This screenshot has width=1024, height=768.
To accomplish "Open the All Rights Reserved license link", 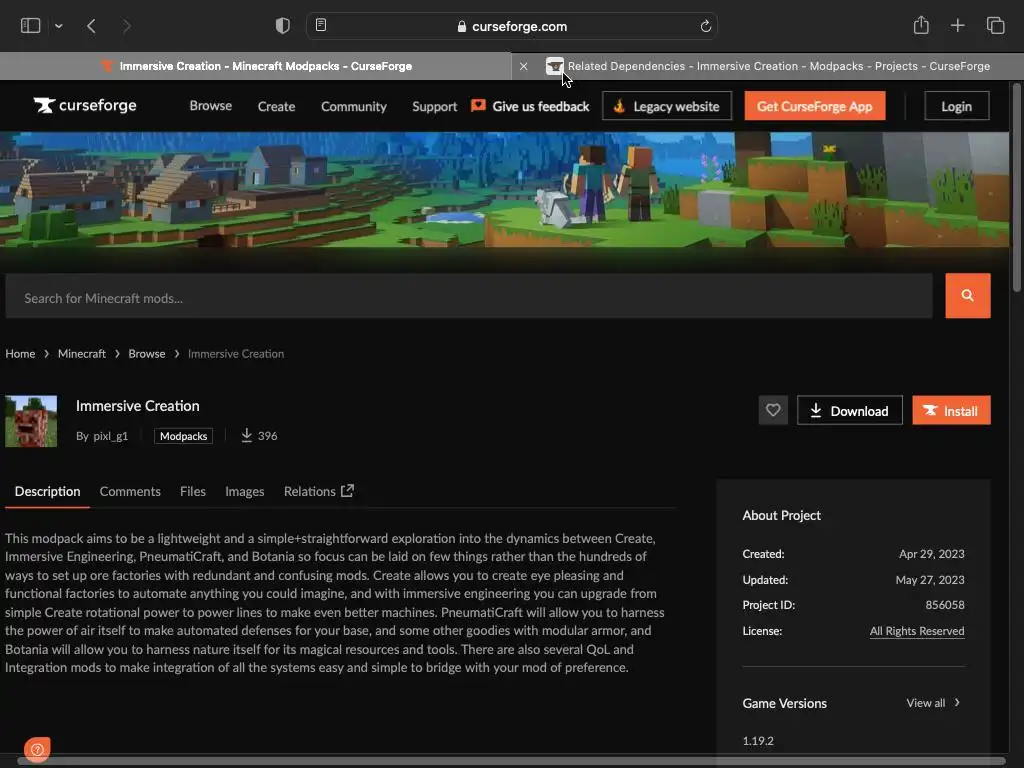I will click(917, 631).
